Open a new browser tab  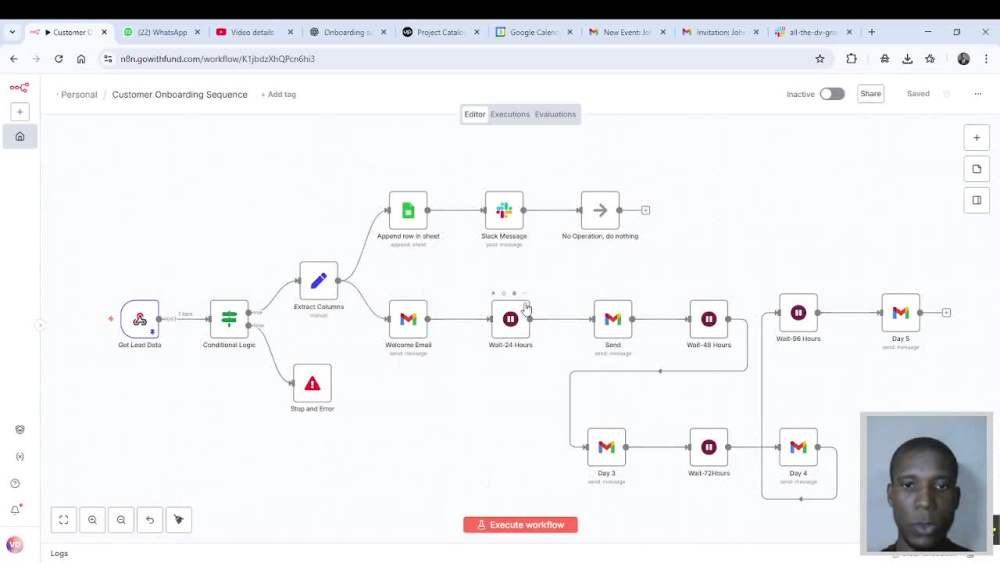(871, 32)
